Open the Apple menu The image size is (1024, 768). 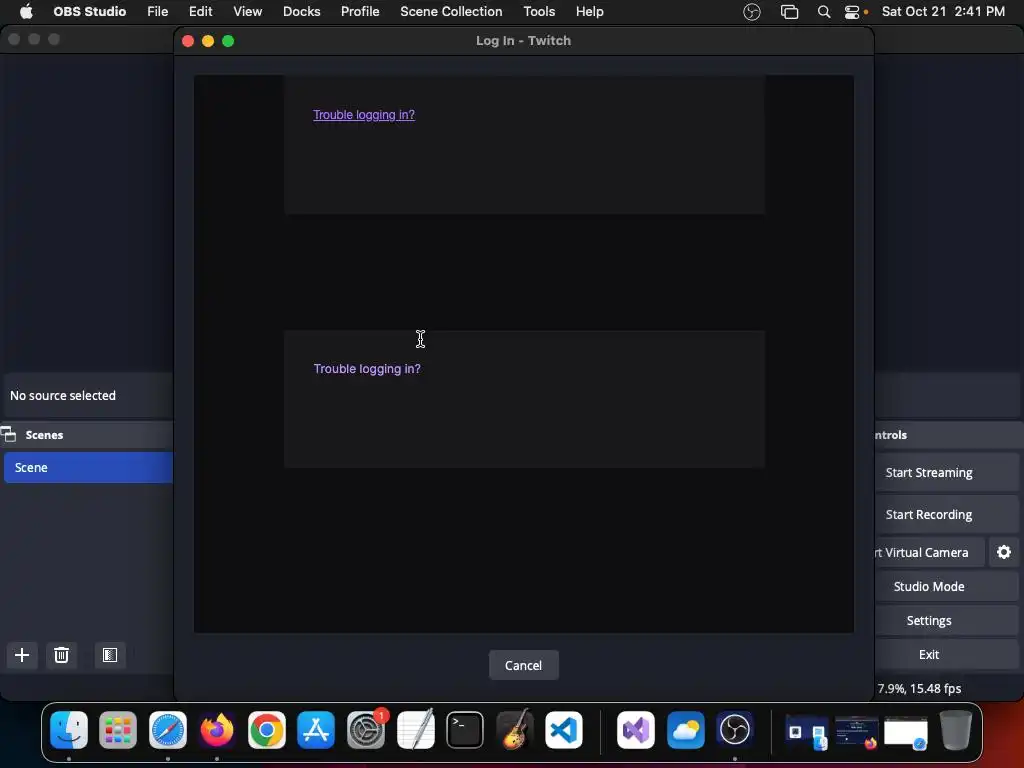(26, 11)
